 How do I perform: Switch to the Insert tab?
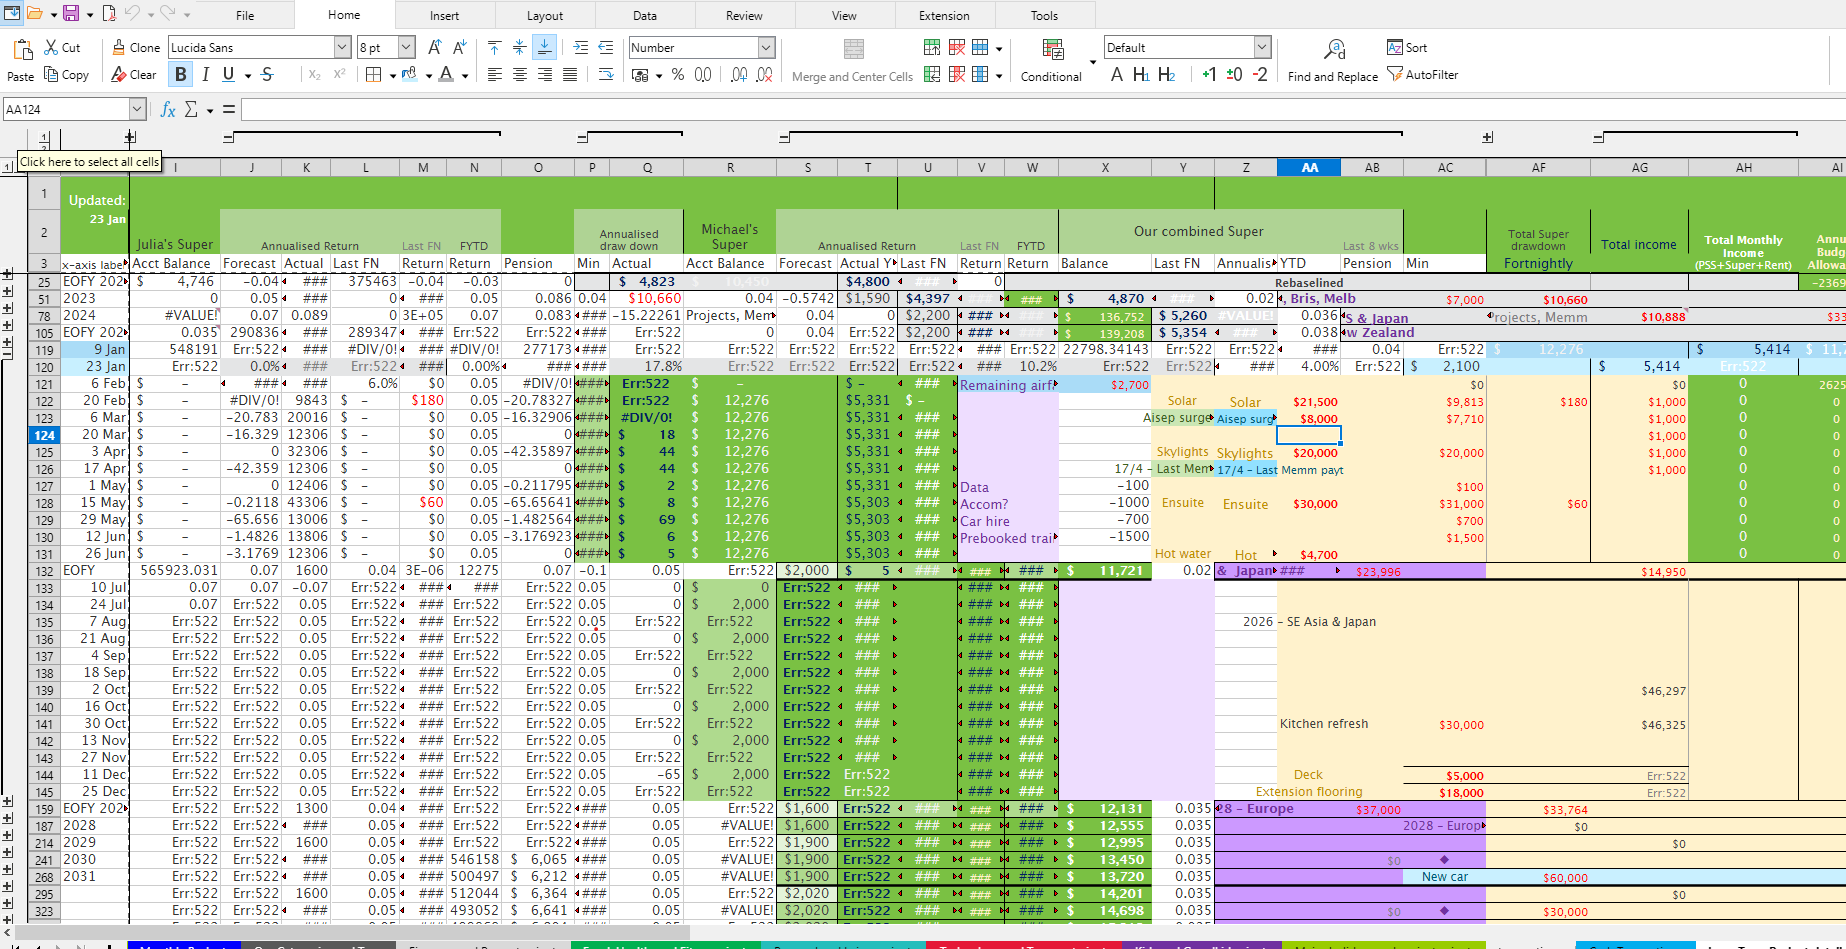(x=445, y=15)
